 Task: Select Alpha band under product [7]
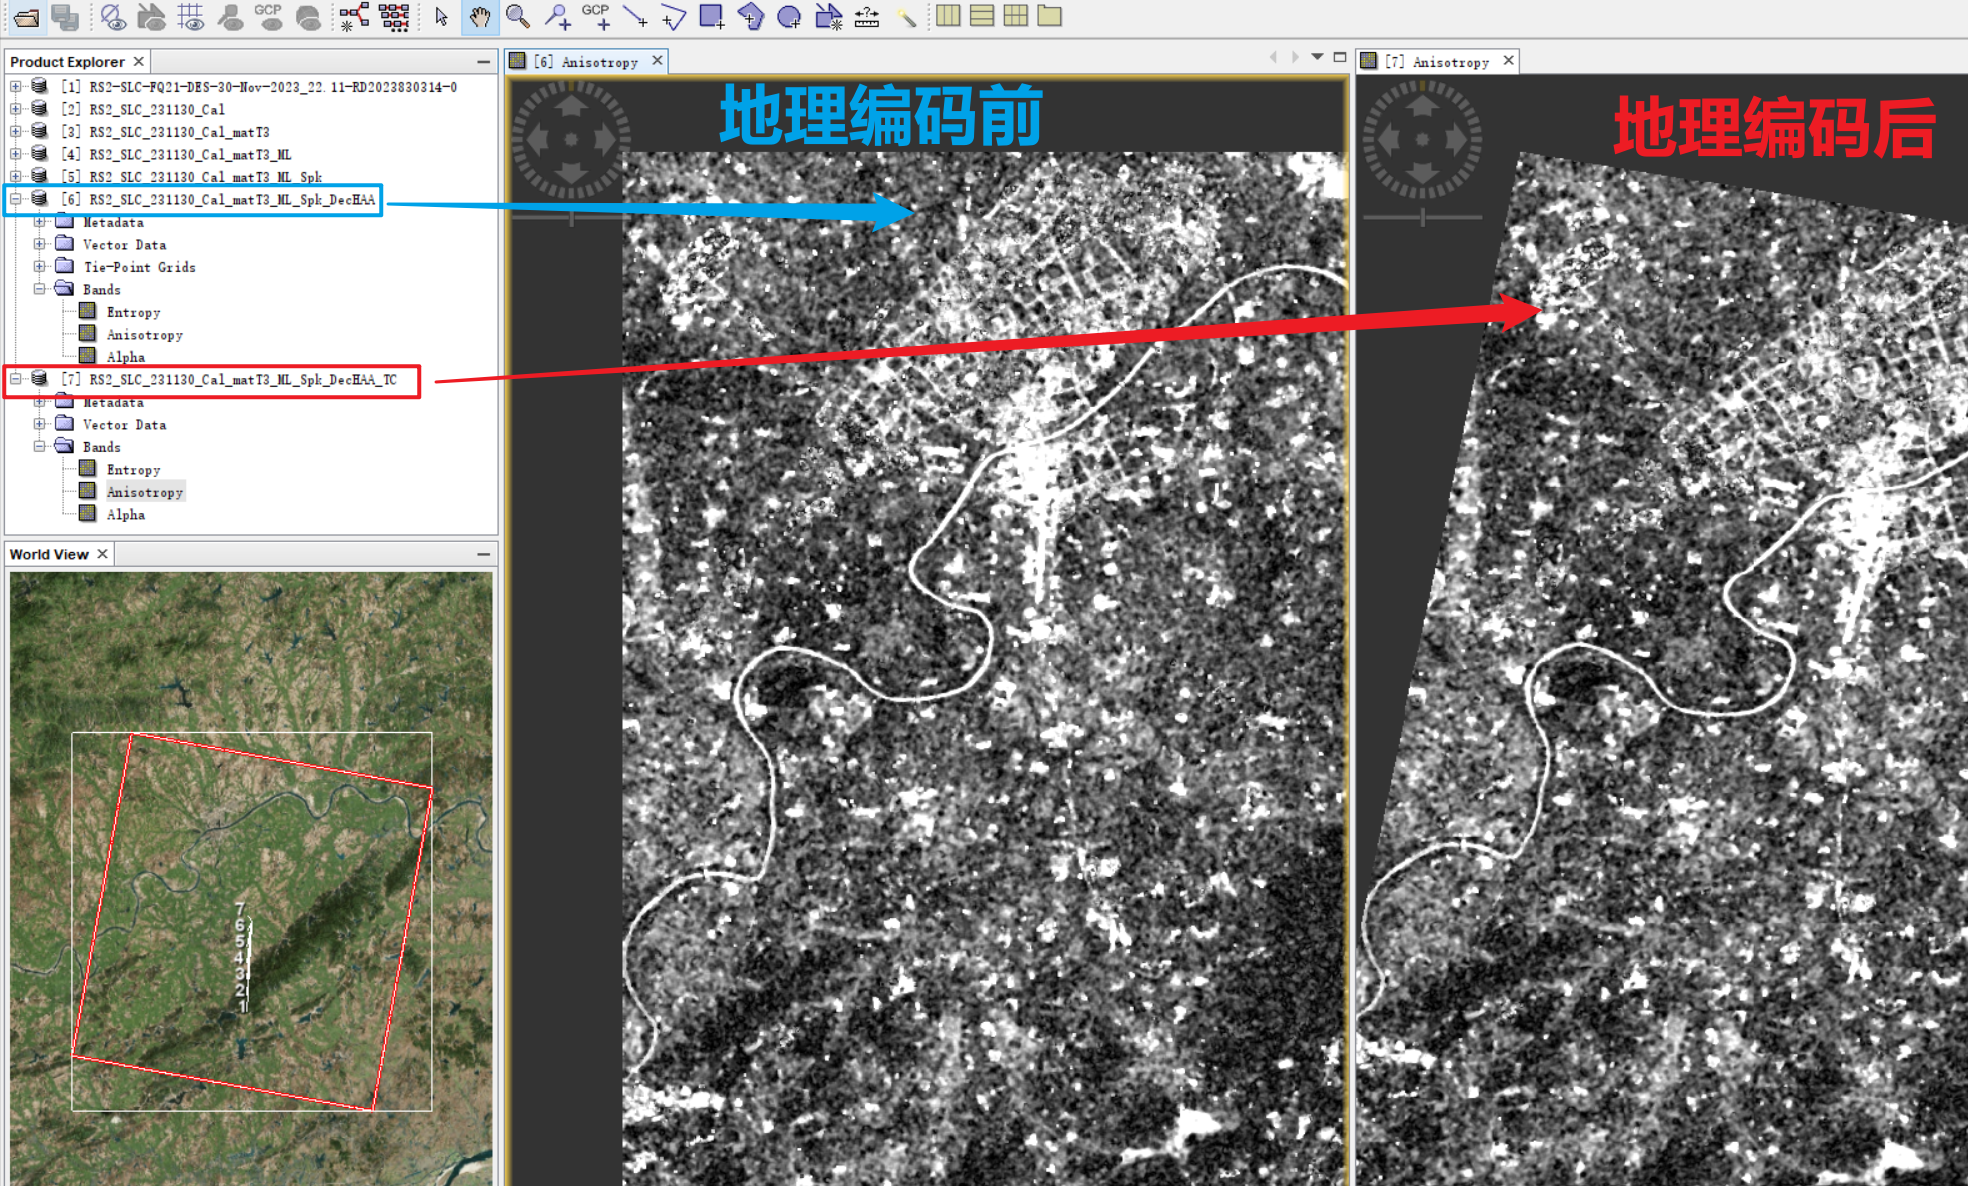coord(125,514)
